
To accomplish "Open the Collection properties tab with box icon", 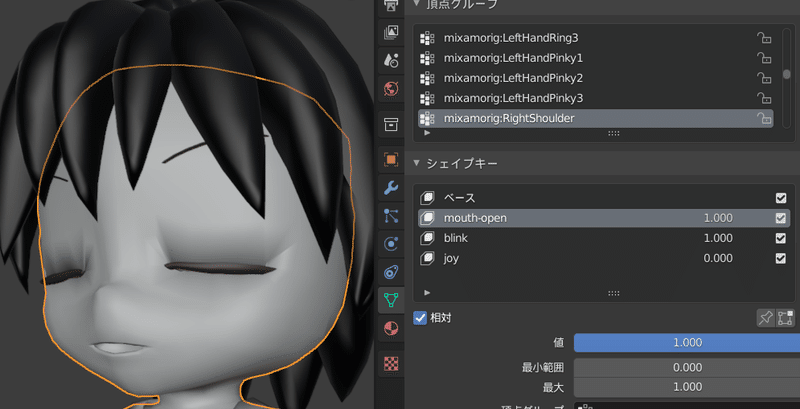I will [391, 123].
